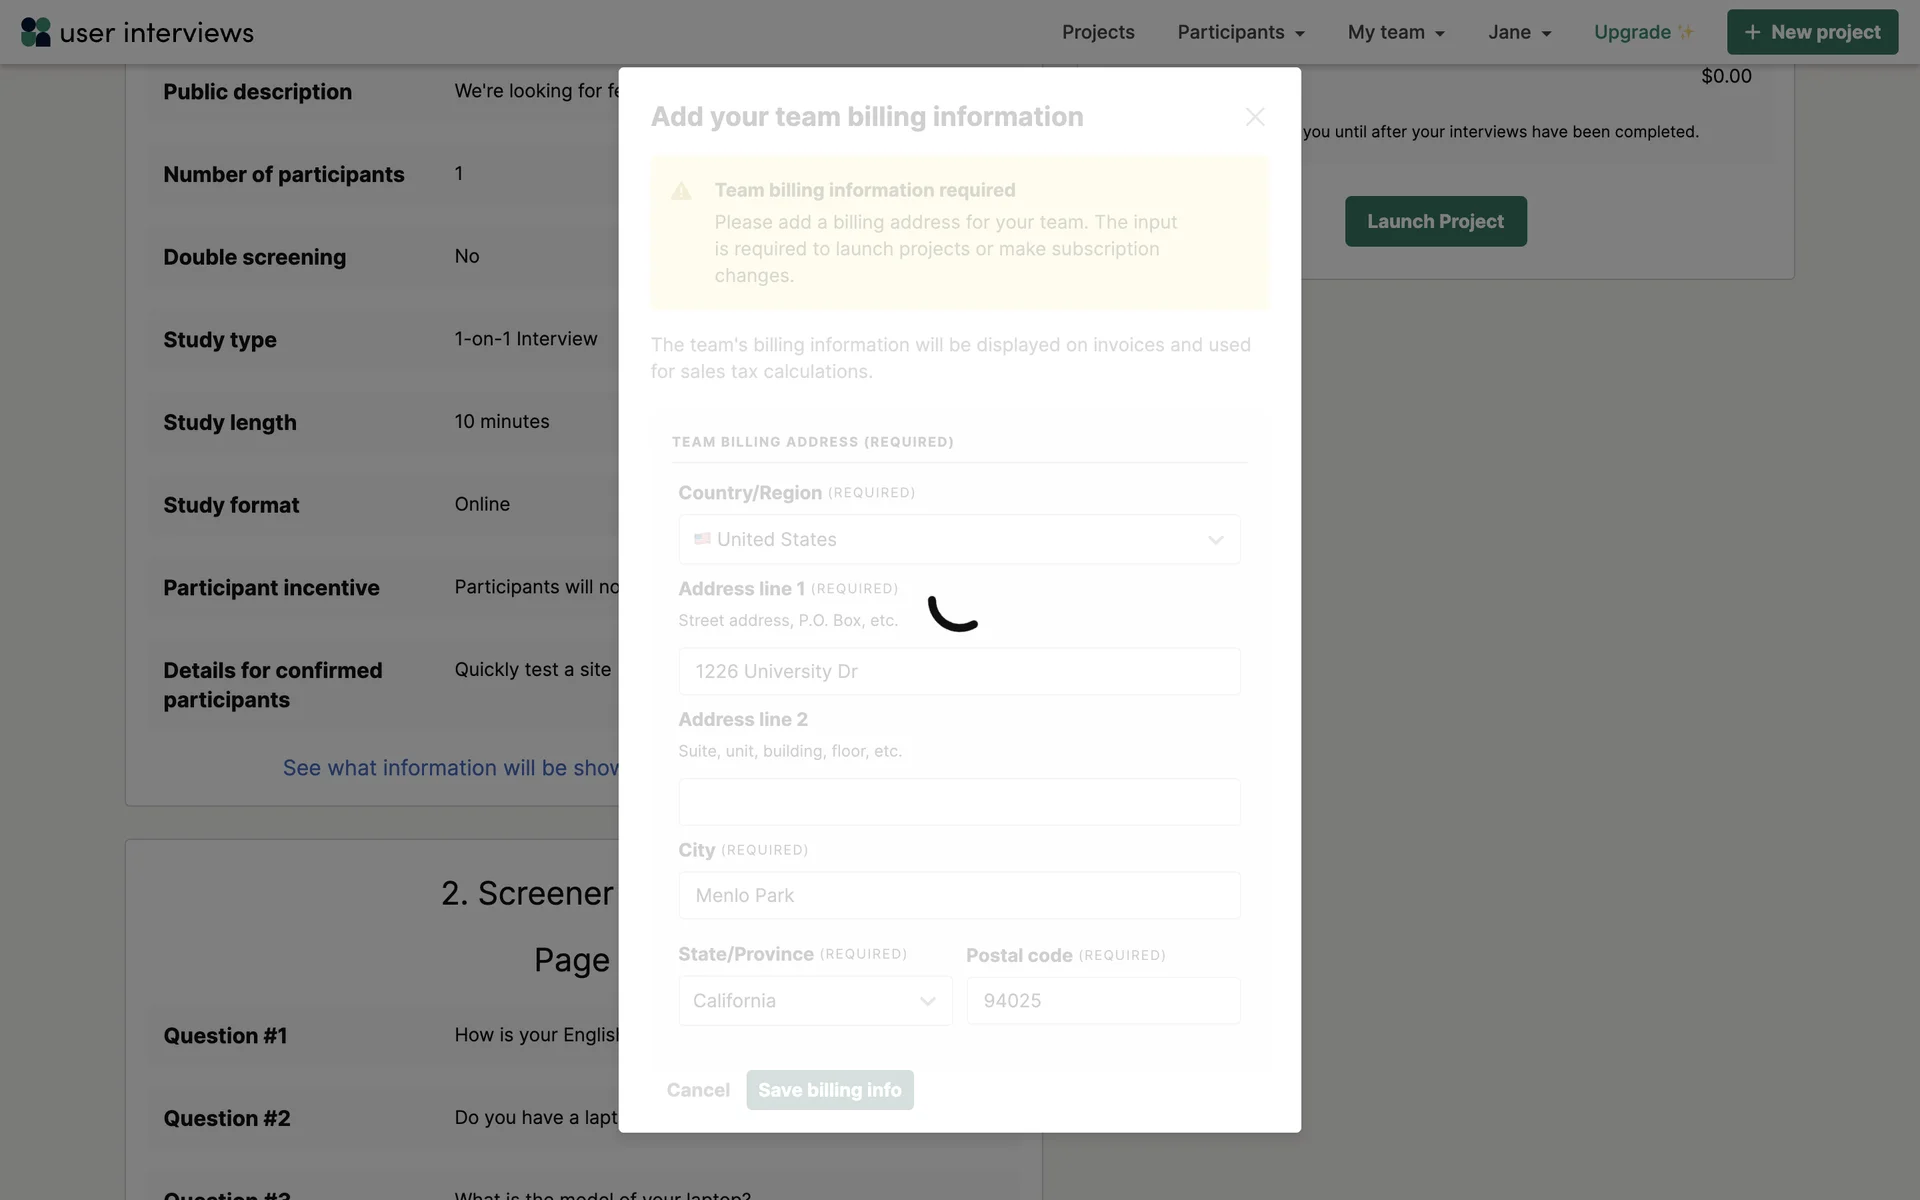Viewport: 1920px width, 1200px height.
Task: Cancel the billing information form
Action: [698, 1090]
